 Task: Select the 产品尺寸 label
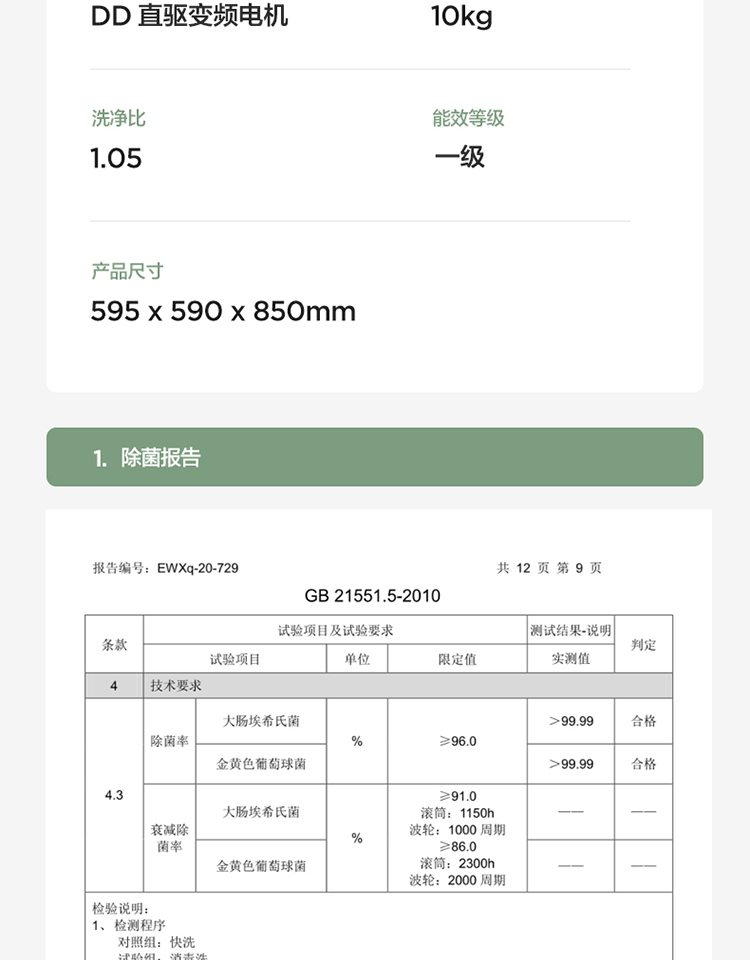point(127,271)
